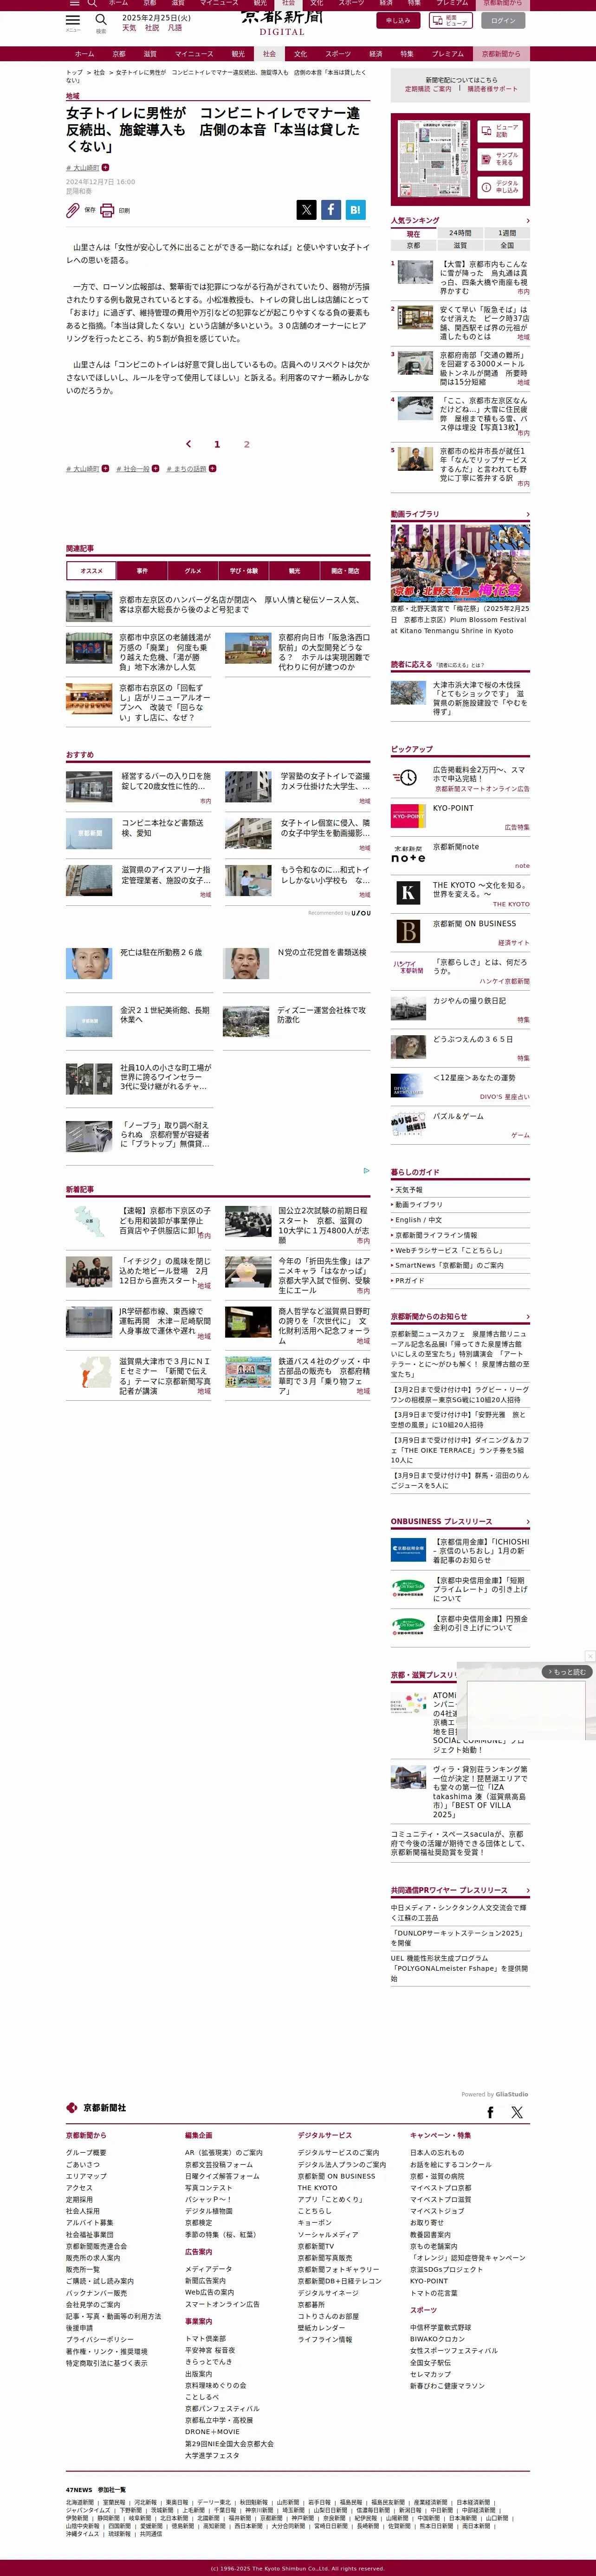Select the 1週間 ranking tab
596x2576 pixels.
(507, 233)
